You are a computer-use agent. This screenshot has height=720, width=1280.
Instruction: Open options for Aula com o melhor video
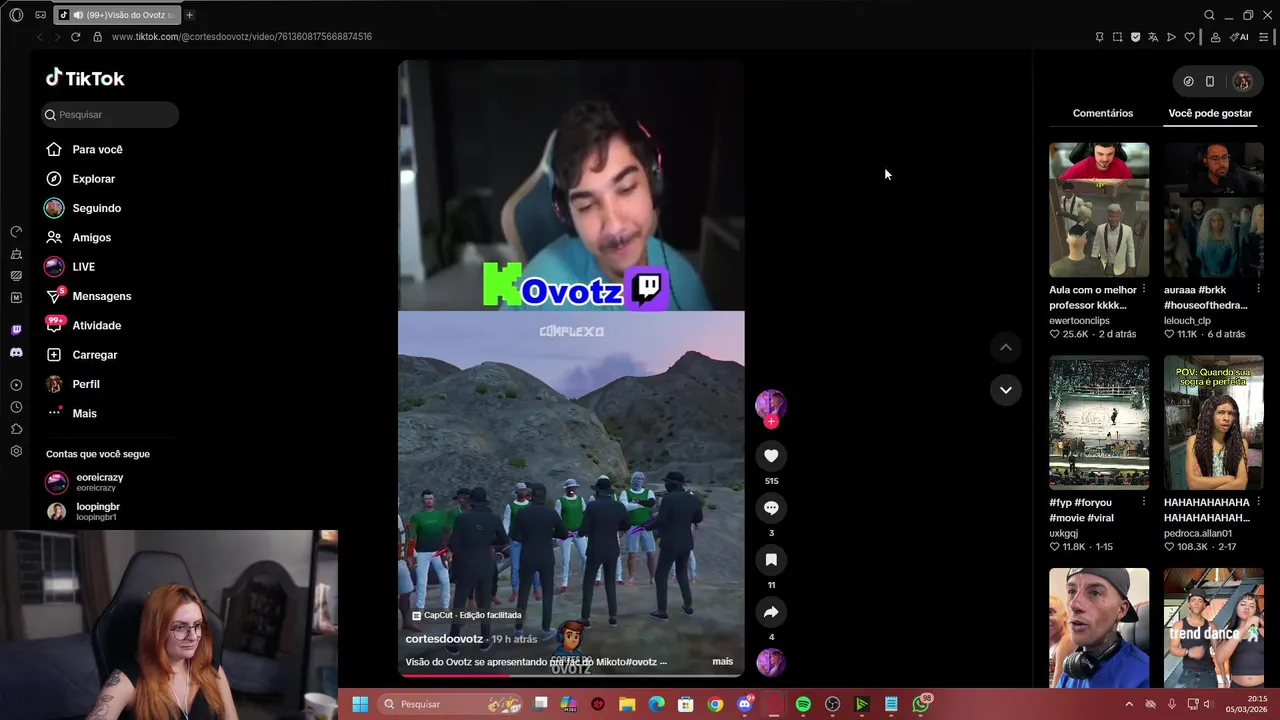[x=1144, y=290]
